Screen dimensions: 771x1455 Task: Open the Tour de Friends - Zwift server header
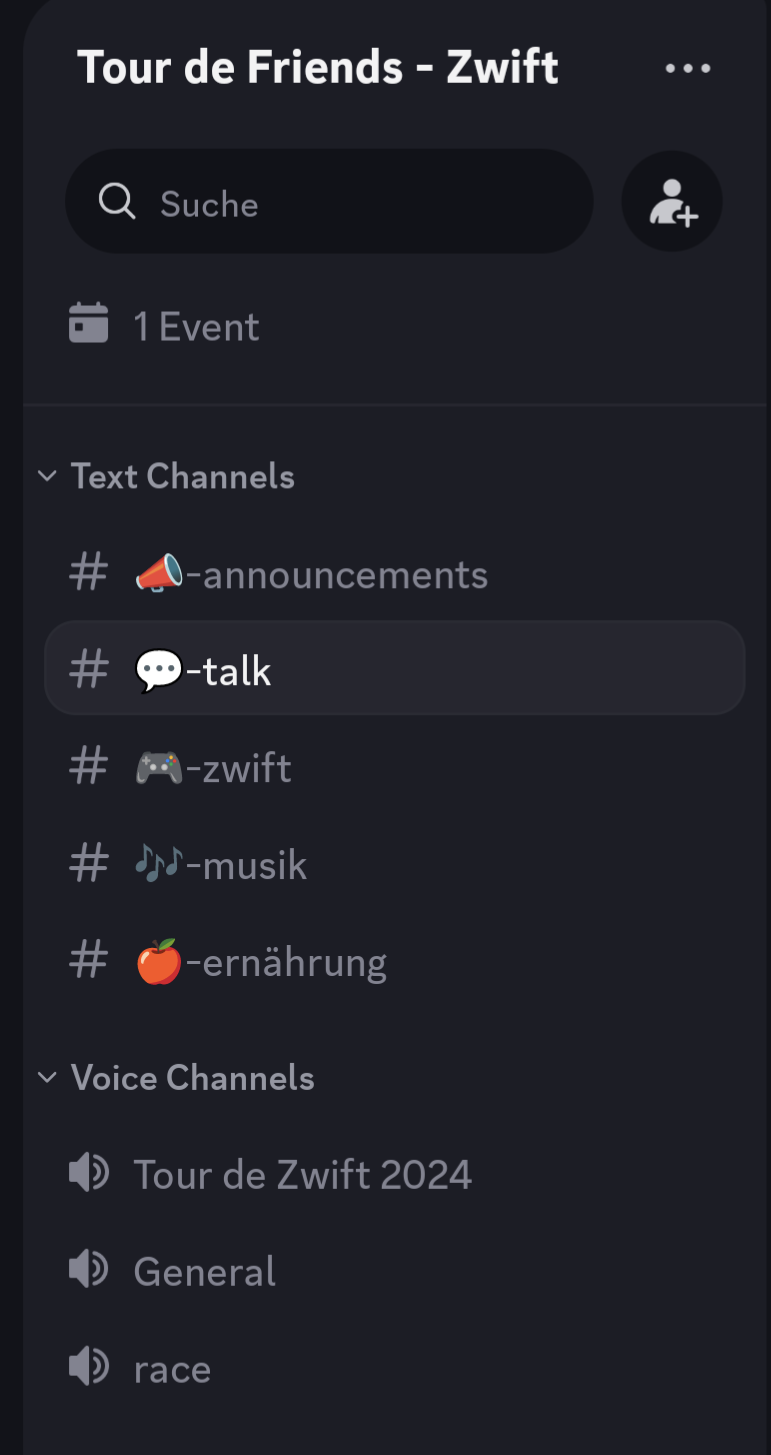pyautogui.click(x=318, y=68)
